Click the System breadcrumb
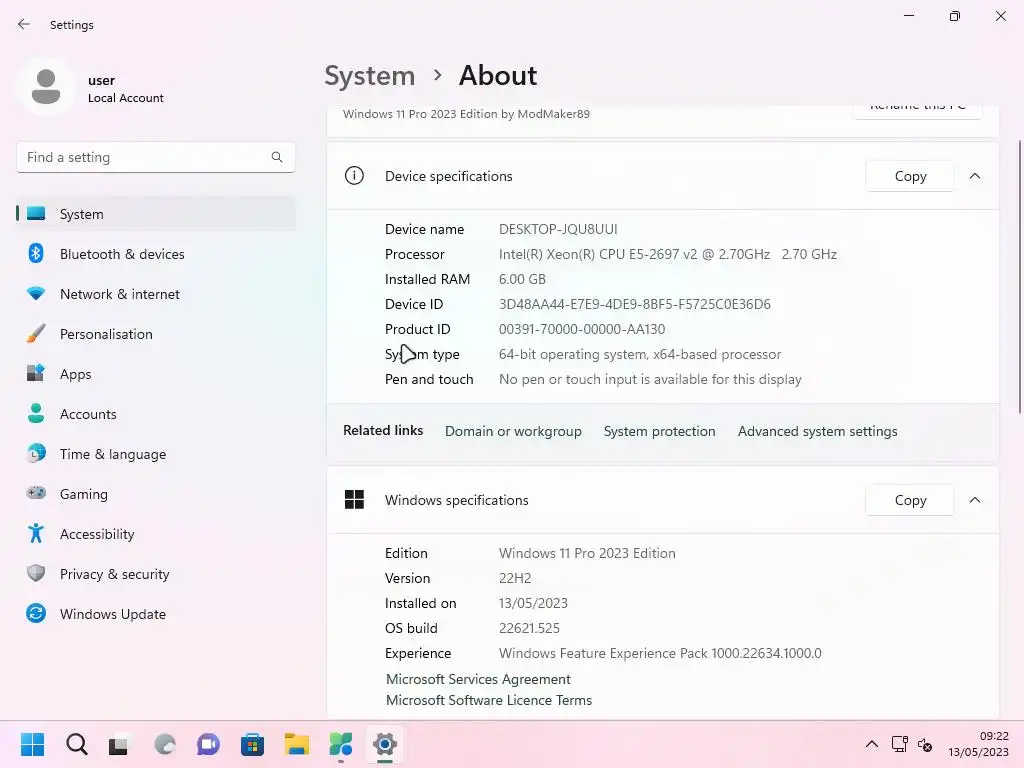The height and width of the screenshot is (768, 1024). tap(370, 76)
